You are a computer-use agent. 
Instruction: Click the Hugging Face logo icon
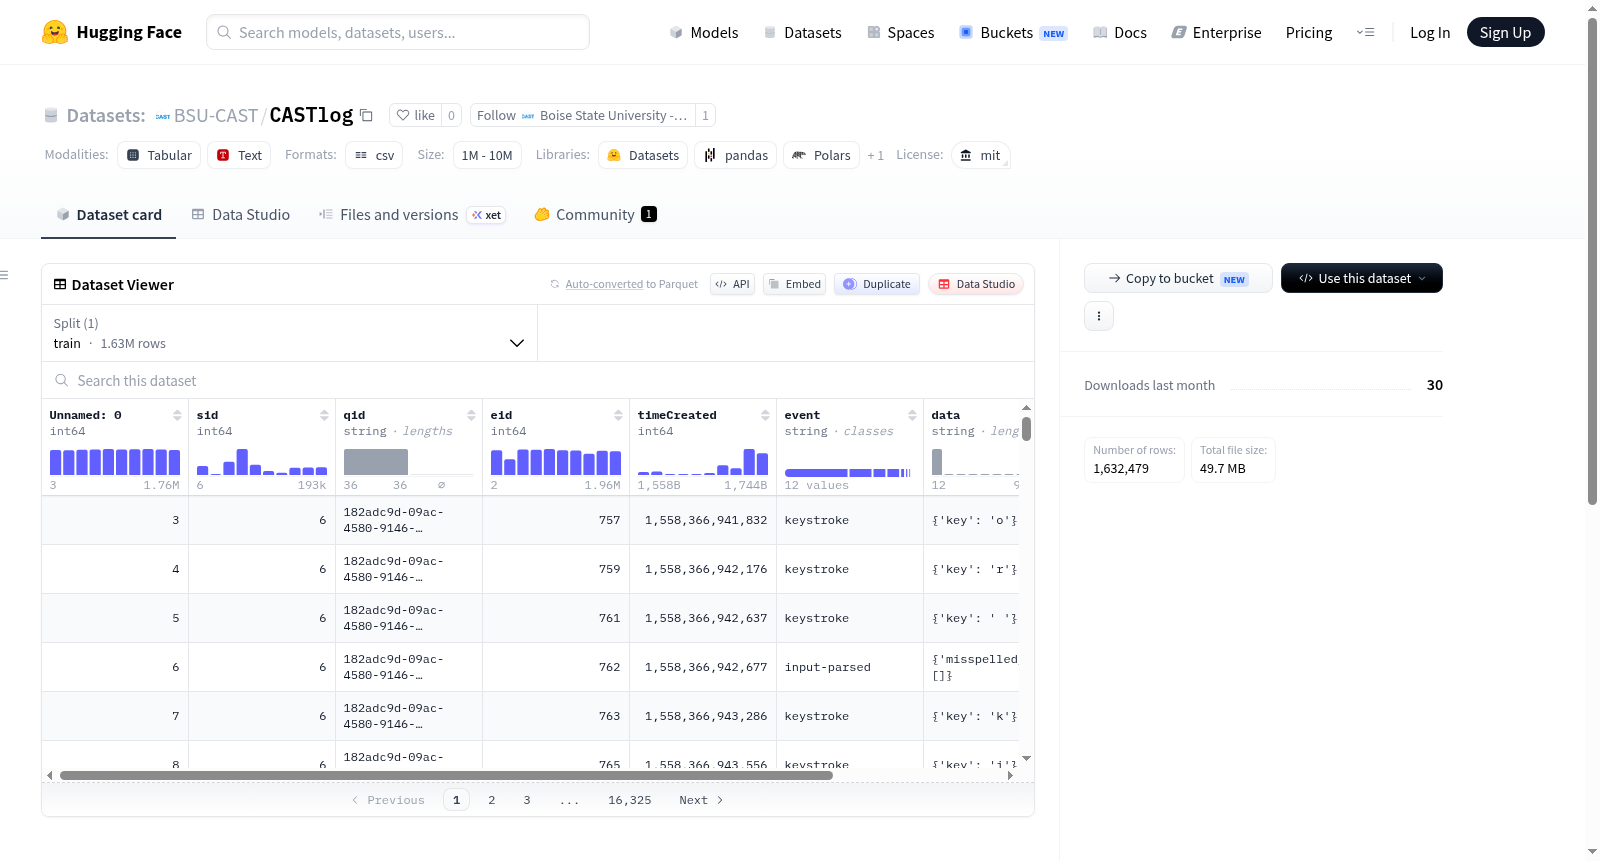click(55, 32)
